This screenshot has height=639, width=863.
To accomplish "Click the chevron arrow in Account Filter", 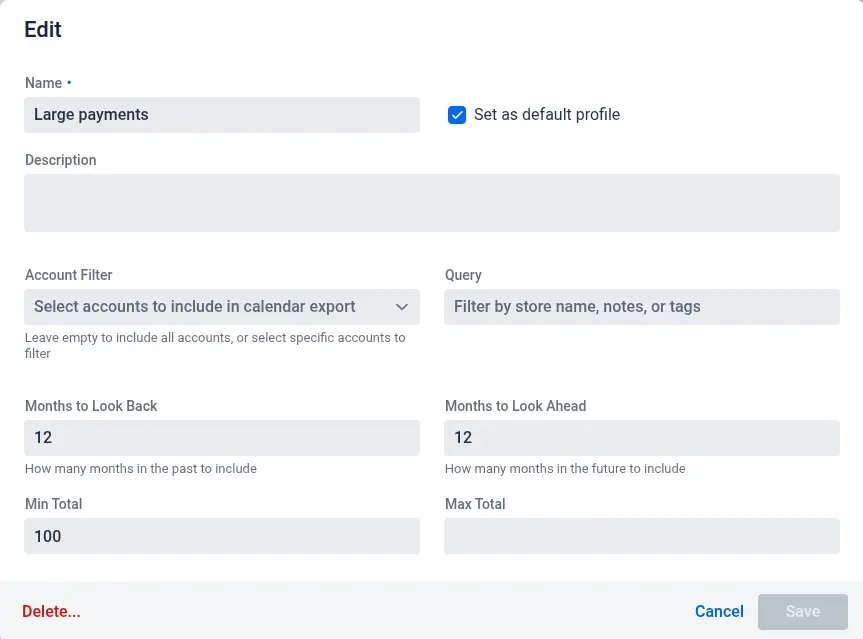I will (402, 307).
